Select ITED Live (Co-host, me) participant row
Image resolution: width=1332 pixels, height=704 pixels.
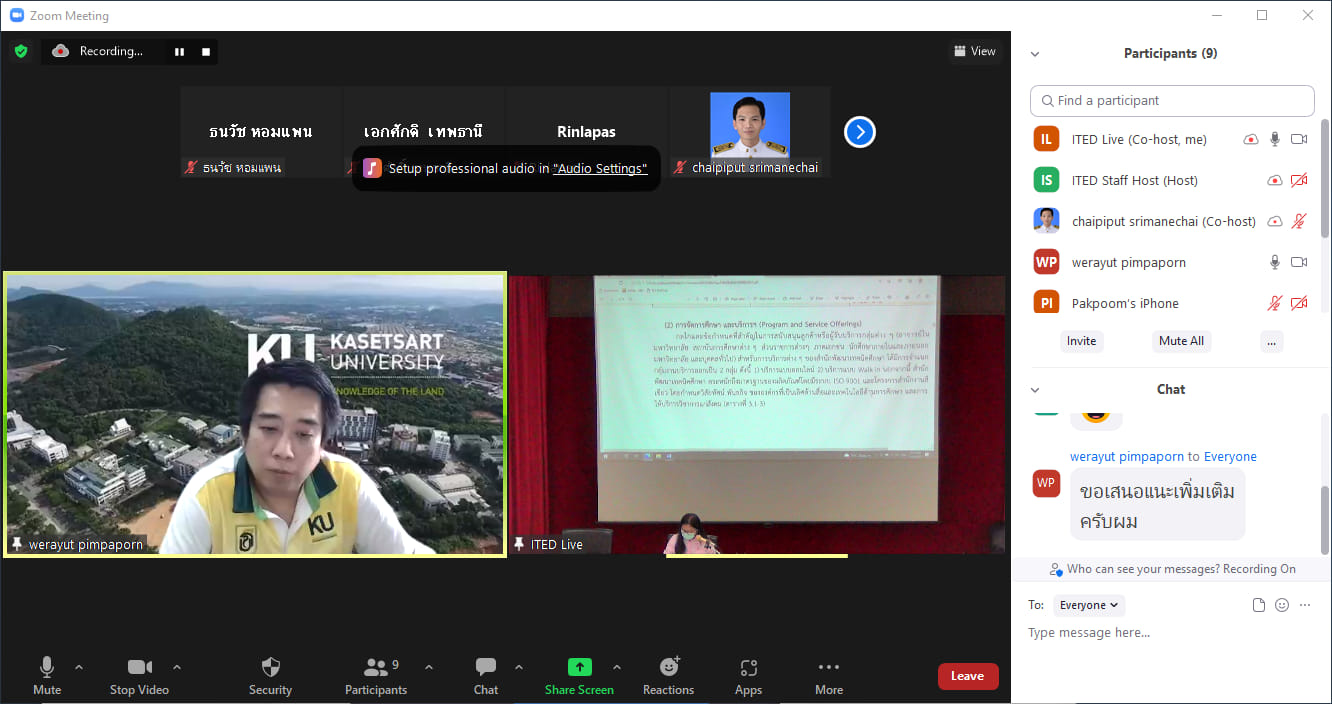[x=1172, y=140]
